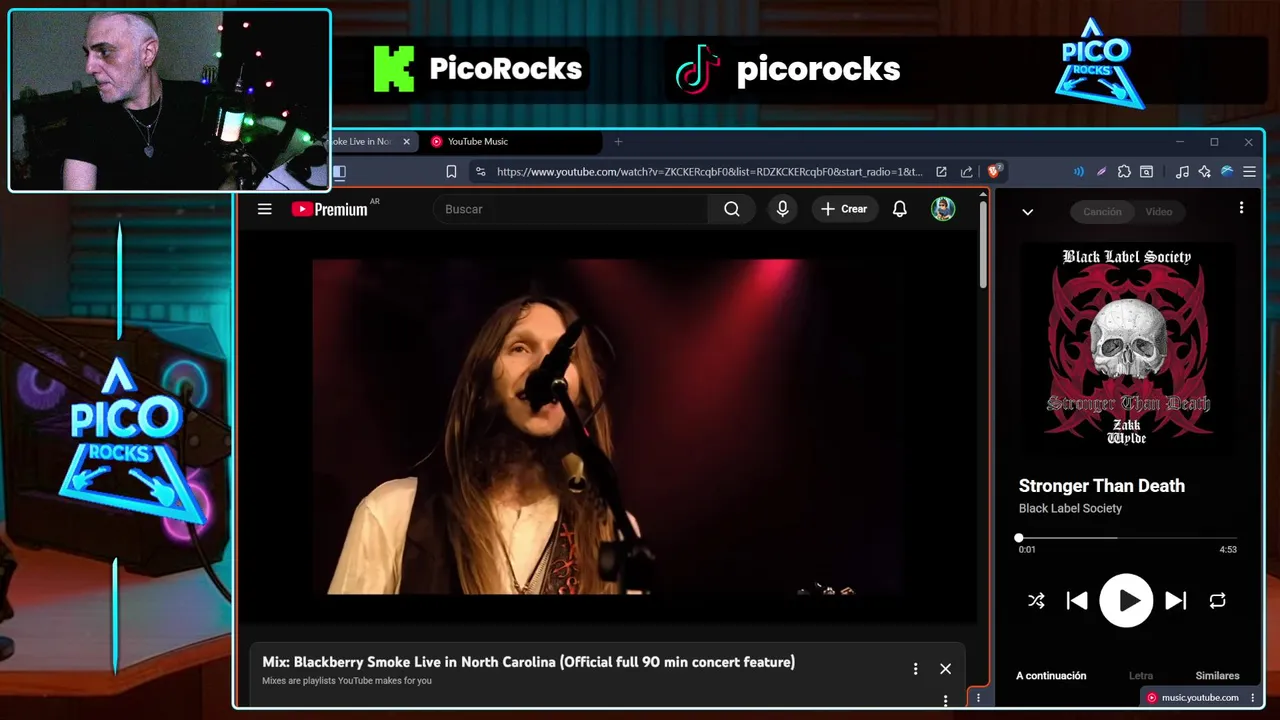Open music.youtube.com panel options dots
1280x720 pixels.
pos(1252,698)
